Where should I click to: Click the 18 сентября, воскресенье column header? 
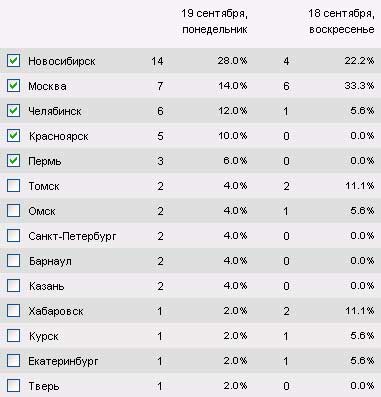click(341, 21)
